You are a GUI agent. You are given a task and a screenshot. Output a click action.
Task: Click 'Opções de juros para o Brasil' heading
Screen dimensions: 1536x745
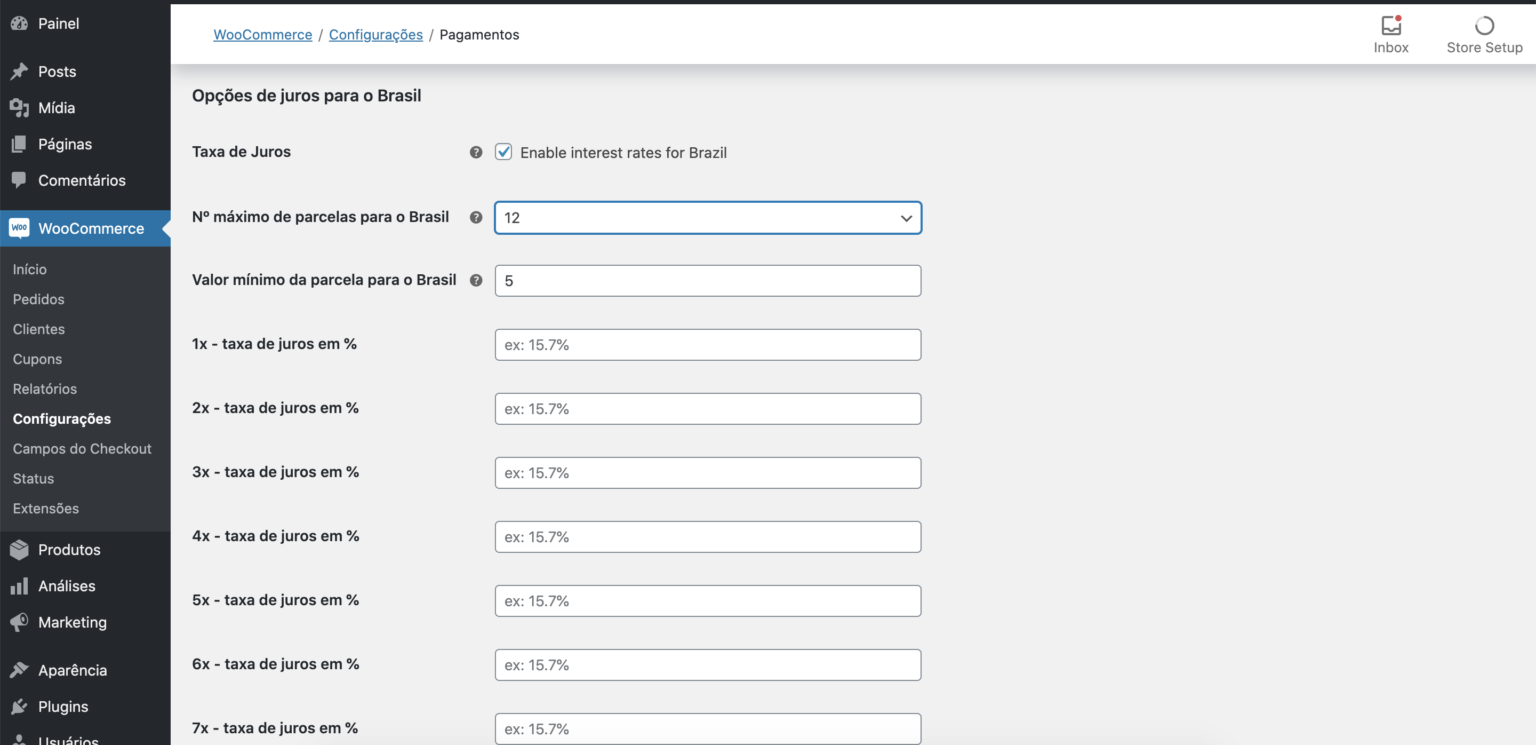point(307,96)
